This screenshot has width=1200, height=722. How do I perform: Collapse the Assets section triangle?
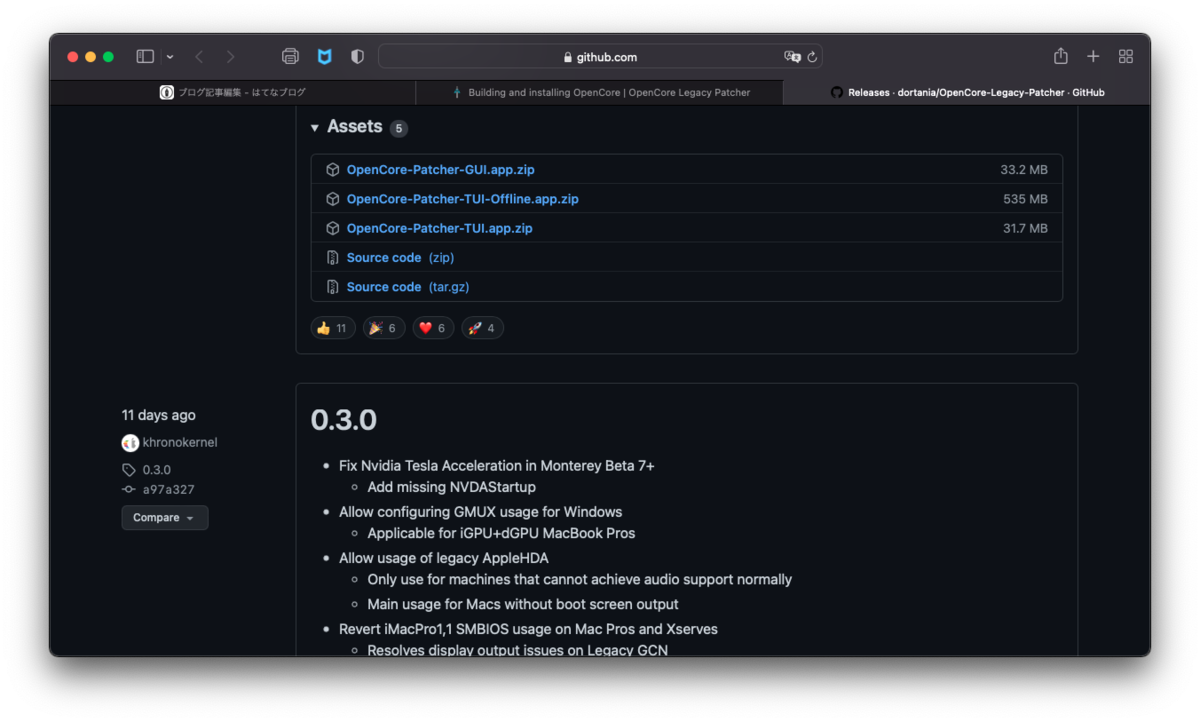pyautogui.click(x=314, y=127)
